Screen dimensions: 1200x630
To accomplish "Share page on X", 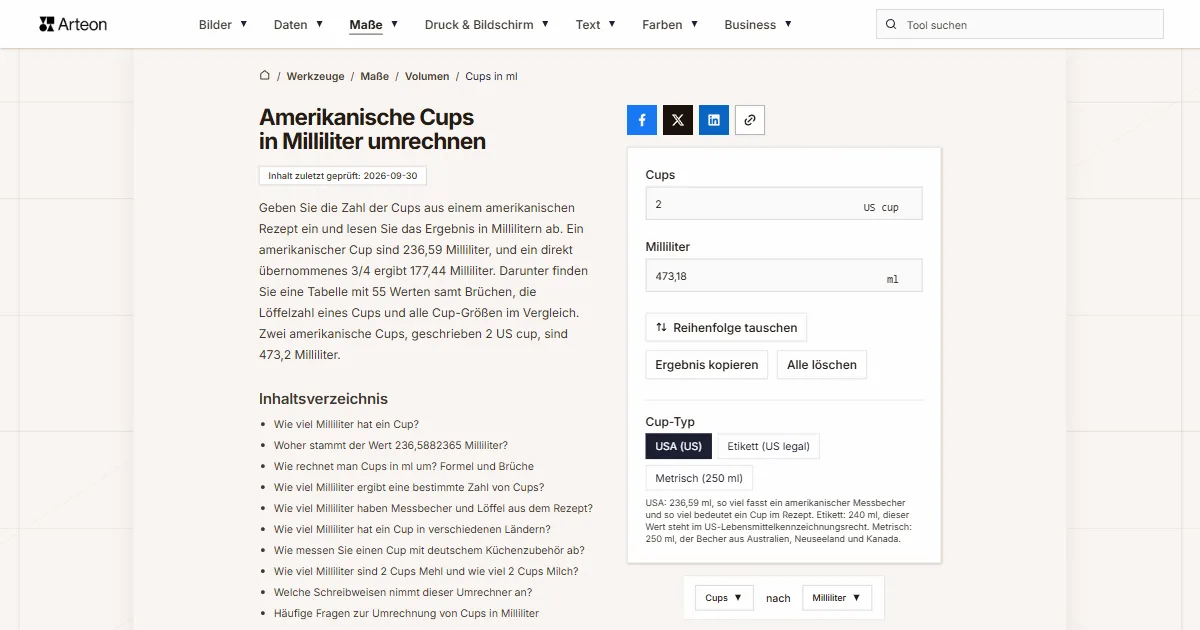I will 678,120.
